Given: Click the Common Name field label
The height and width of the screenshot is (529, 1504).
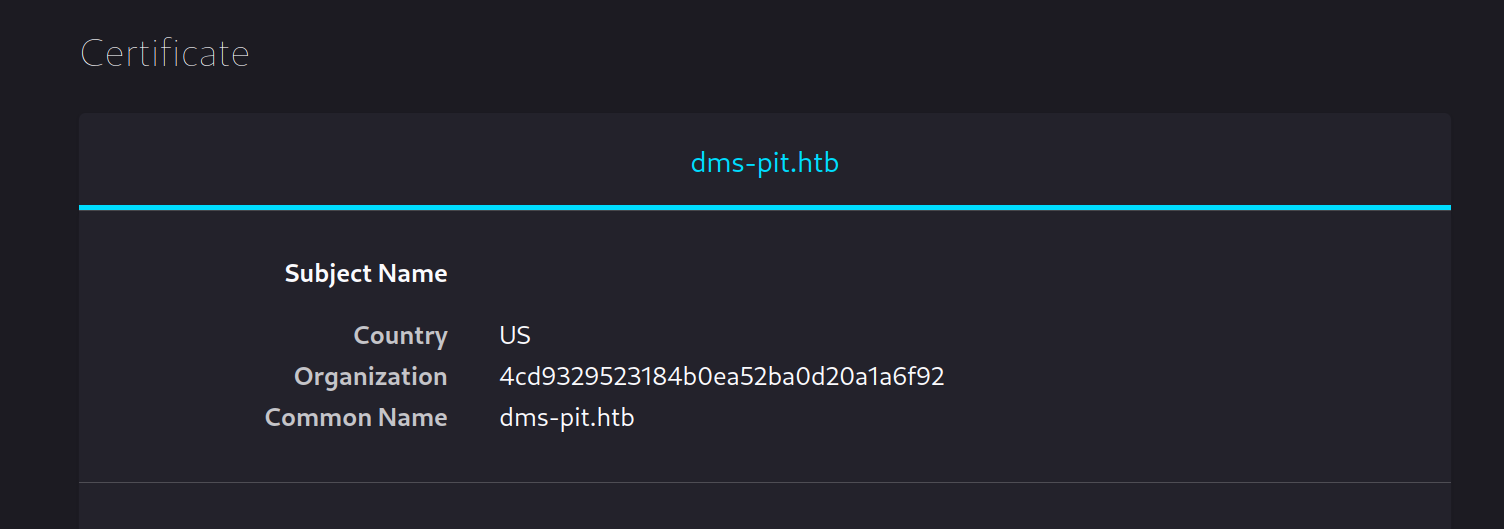Looking at the screenshot, I should click(356, 418).
